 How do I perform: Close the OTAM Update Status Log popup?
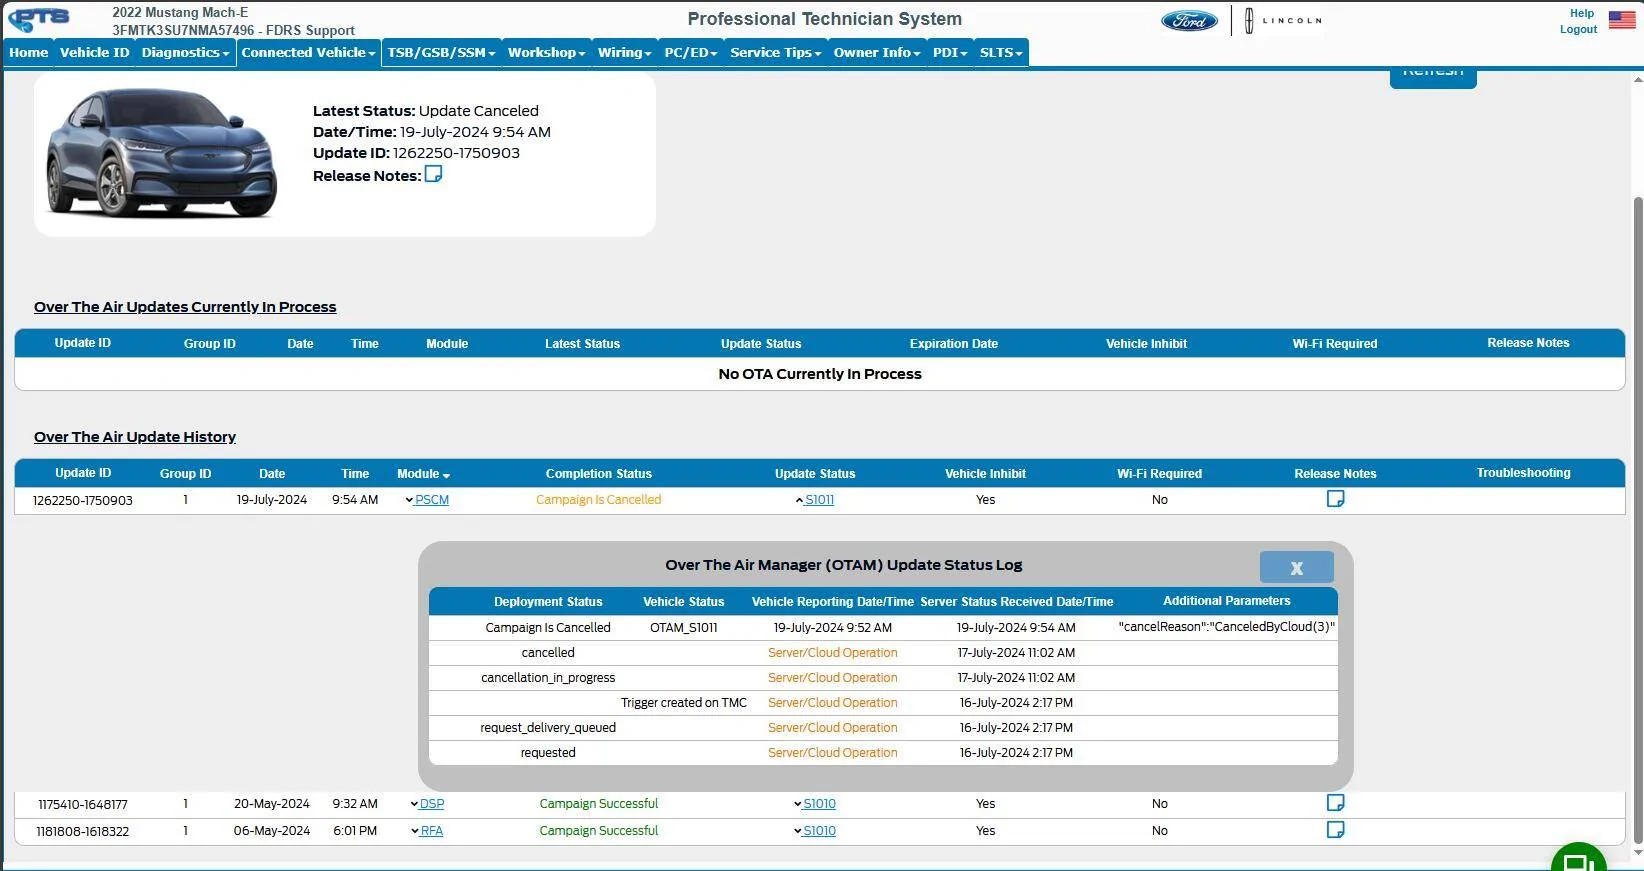pyautogui.click(x=1296, y=567)
